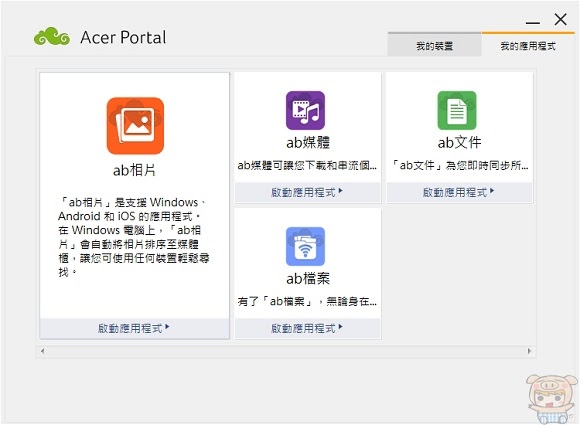Click the left arrow of horizontal scrollbar
This screenshot has height=425, width=580.
(43, 351)
